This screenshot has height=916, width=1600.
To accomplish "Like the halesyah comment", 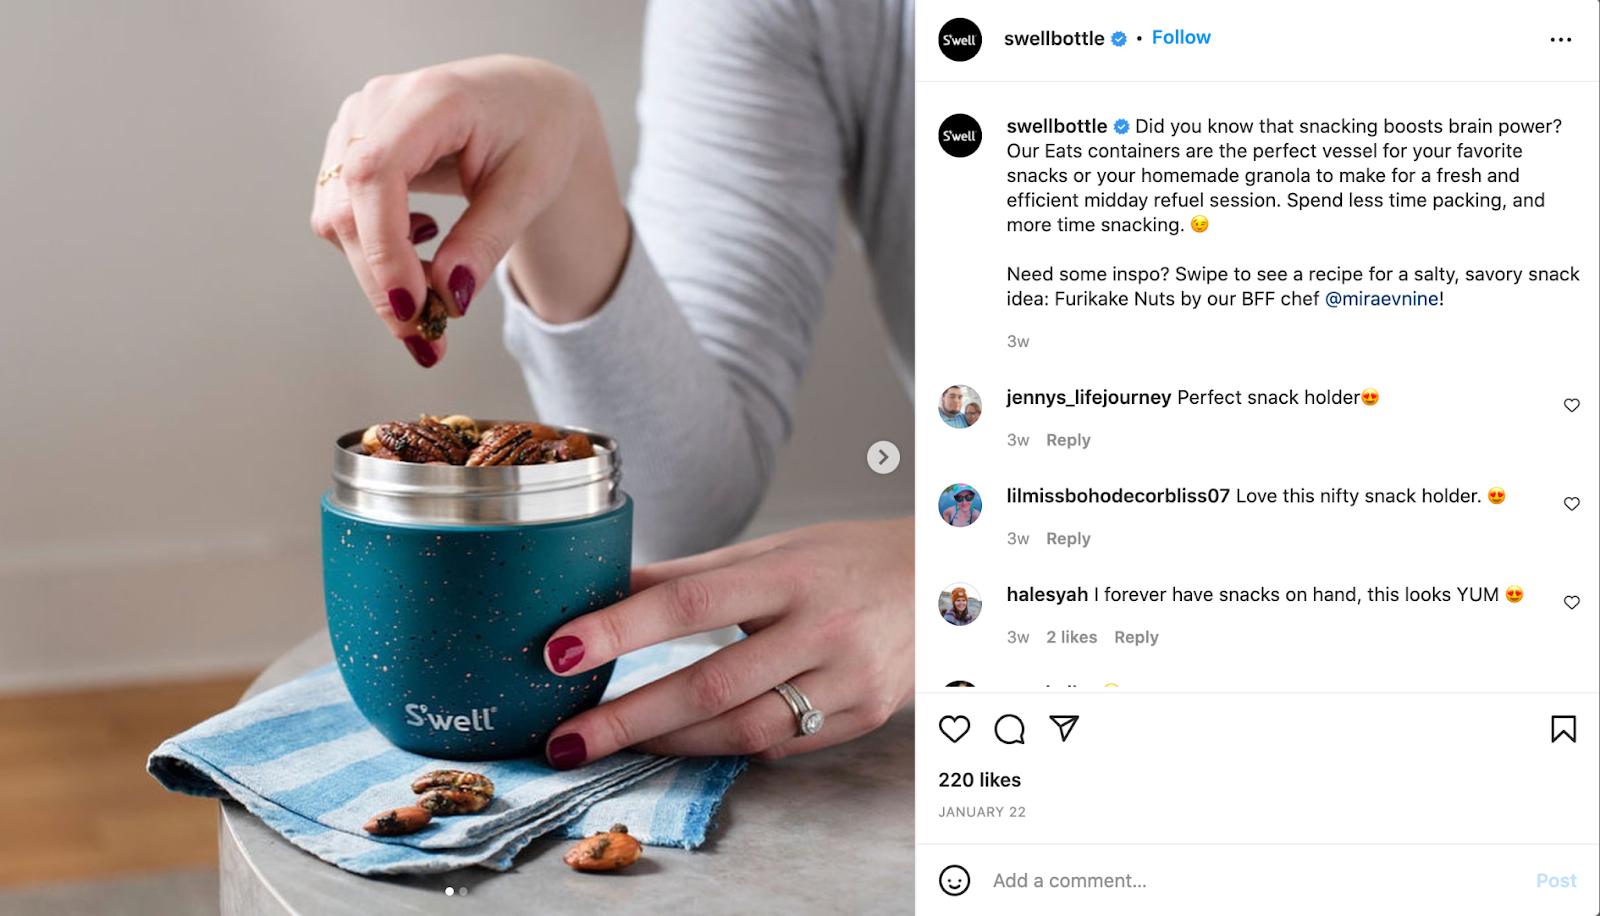I will click(x=1572, y=602).
